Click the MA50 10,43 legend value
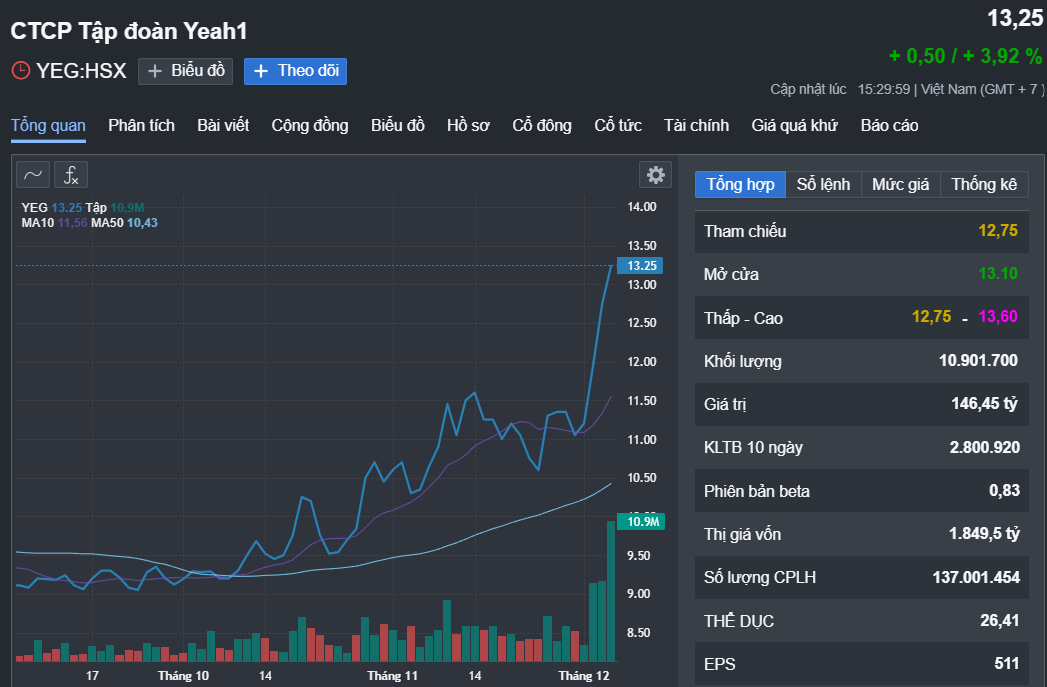This screenshot has width=1047, height=687. 142,223
